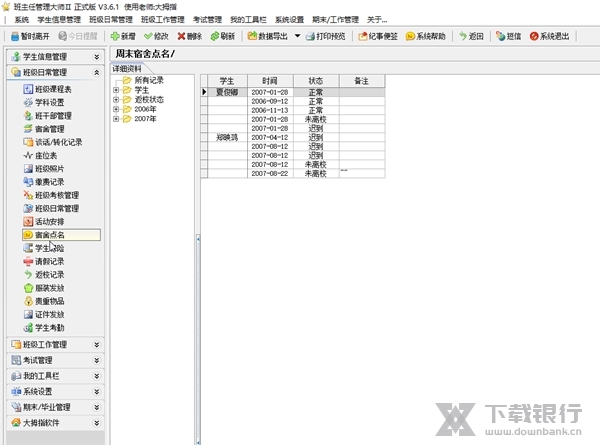Open 短信 messaging
600x445 pixels.
coord(509,36)
